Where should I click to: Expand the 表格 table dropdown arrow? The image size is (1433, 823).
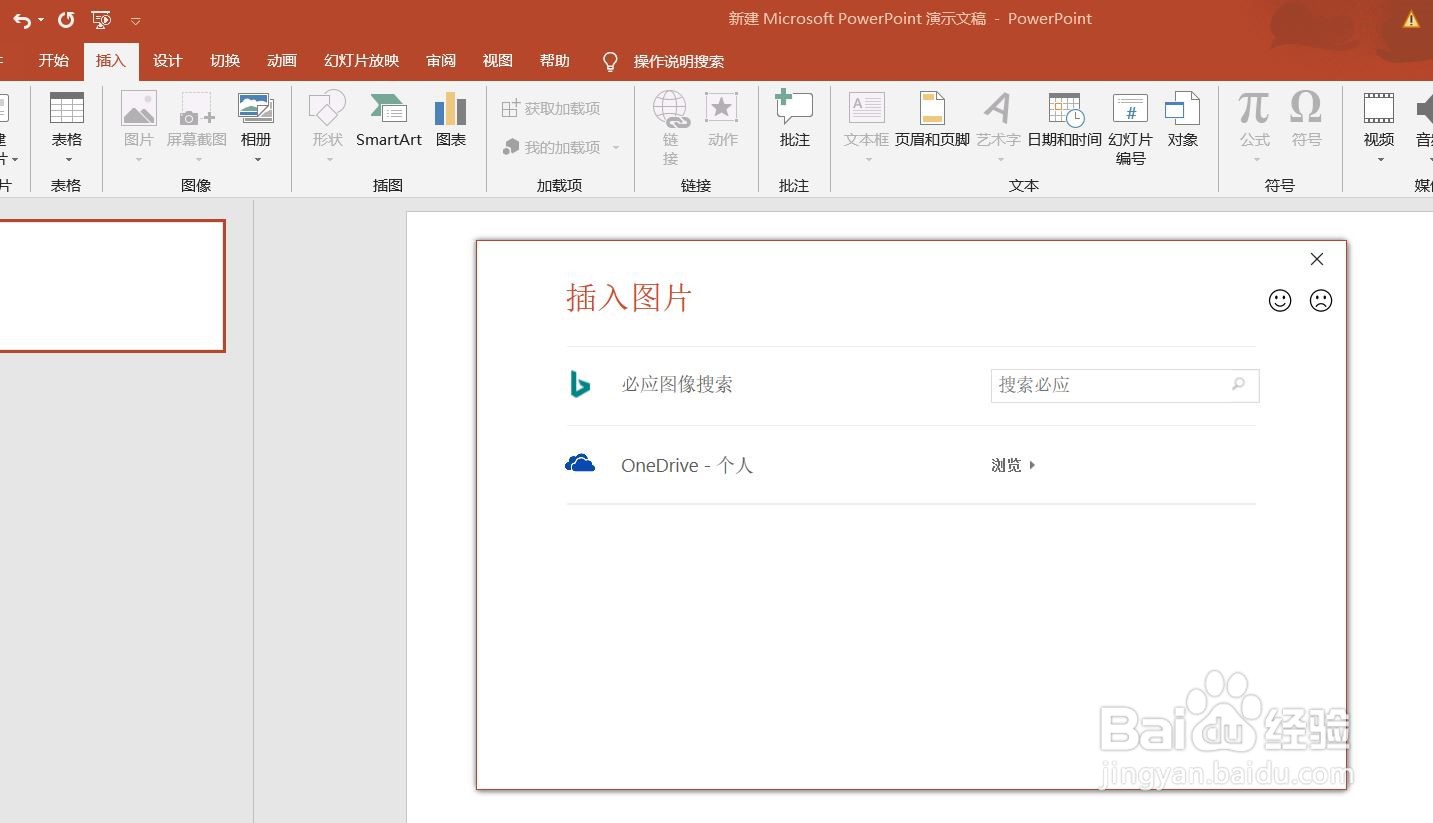click(x=68, y=159)
